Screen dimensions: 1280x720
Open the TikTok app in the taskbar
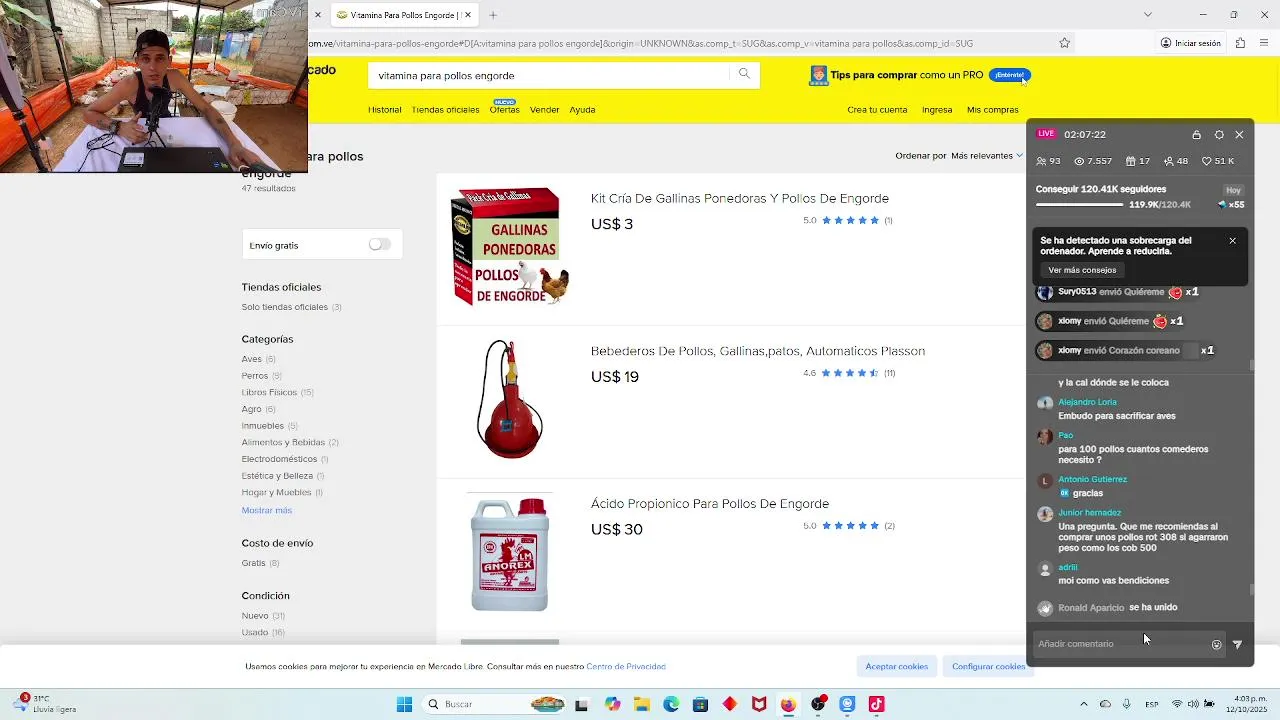876,704
